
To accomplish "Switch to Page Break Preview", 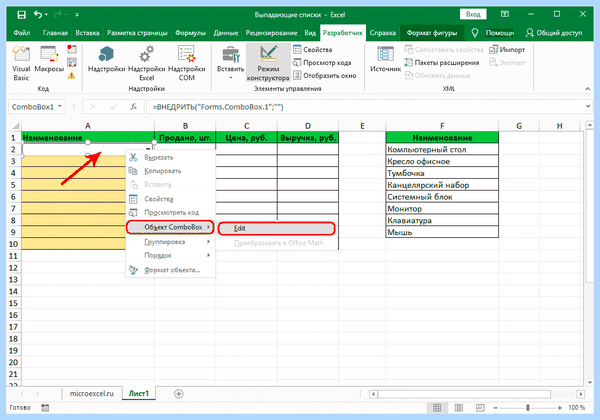I will click(480, 408).
